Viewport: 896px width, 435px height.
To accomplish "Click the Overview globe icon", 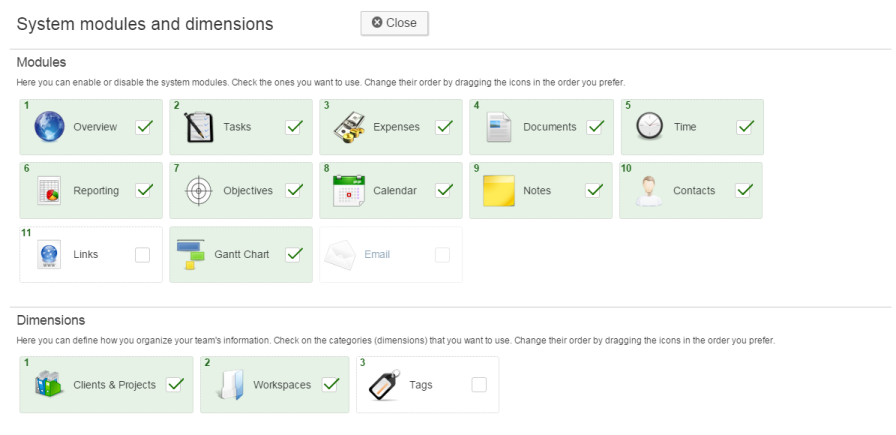I will click(49, 127).
